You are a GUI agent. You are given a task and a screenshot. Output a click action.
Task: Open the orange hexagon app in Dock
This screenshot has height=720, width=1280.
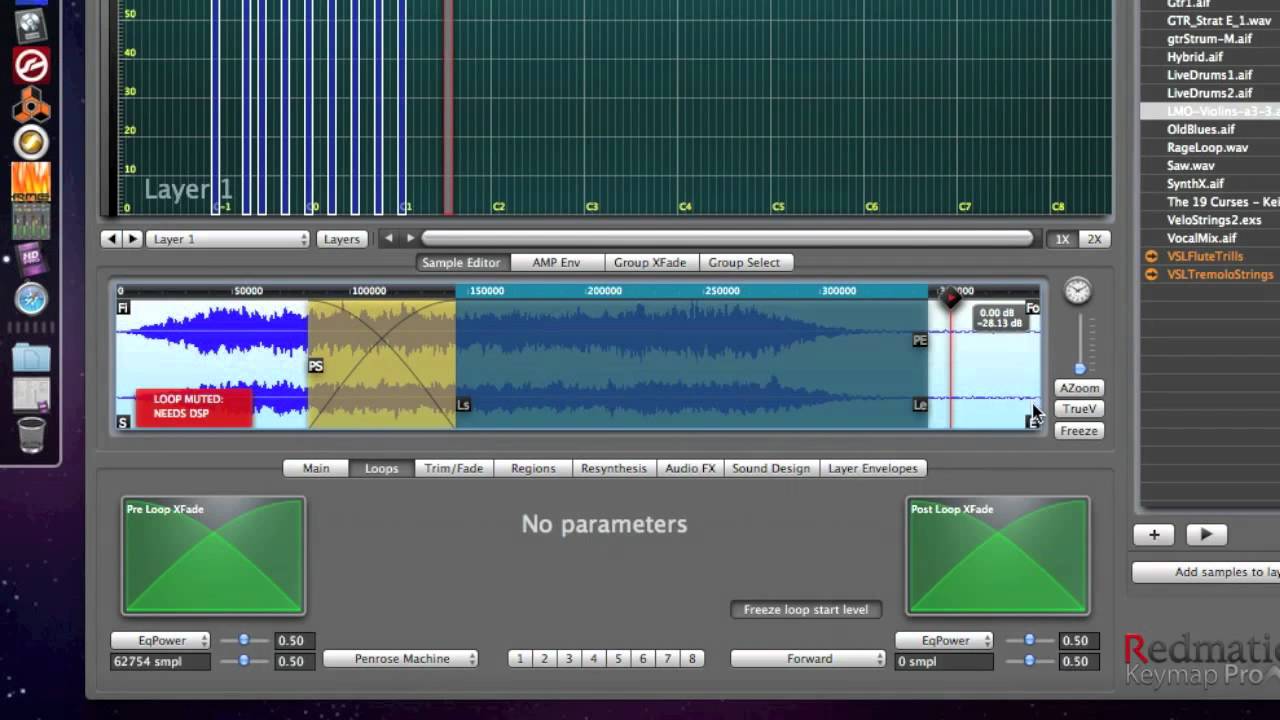pos(31,104)
